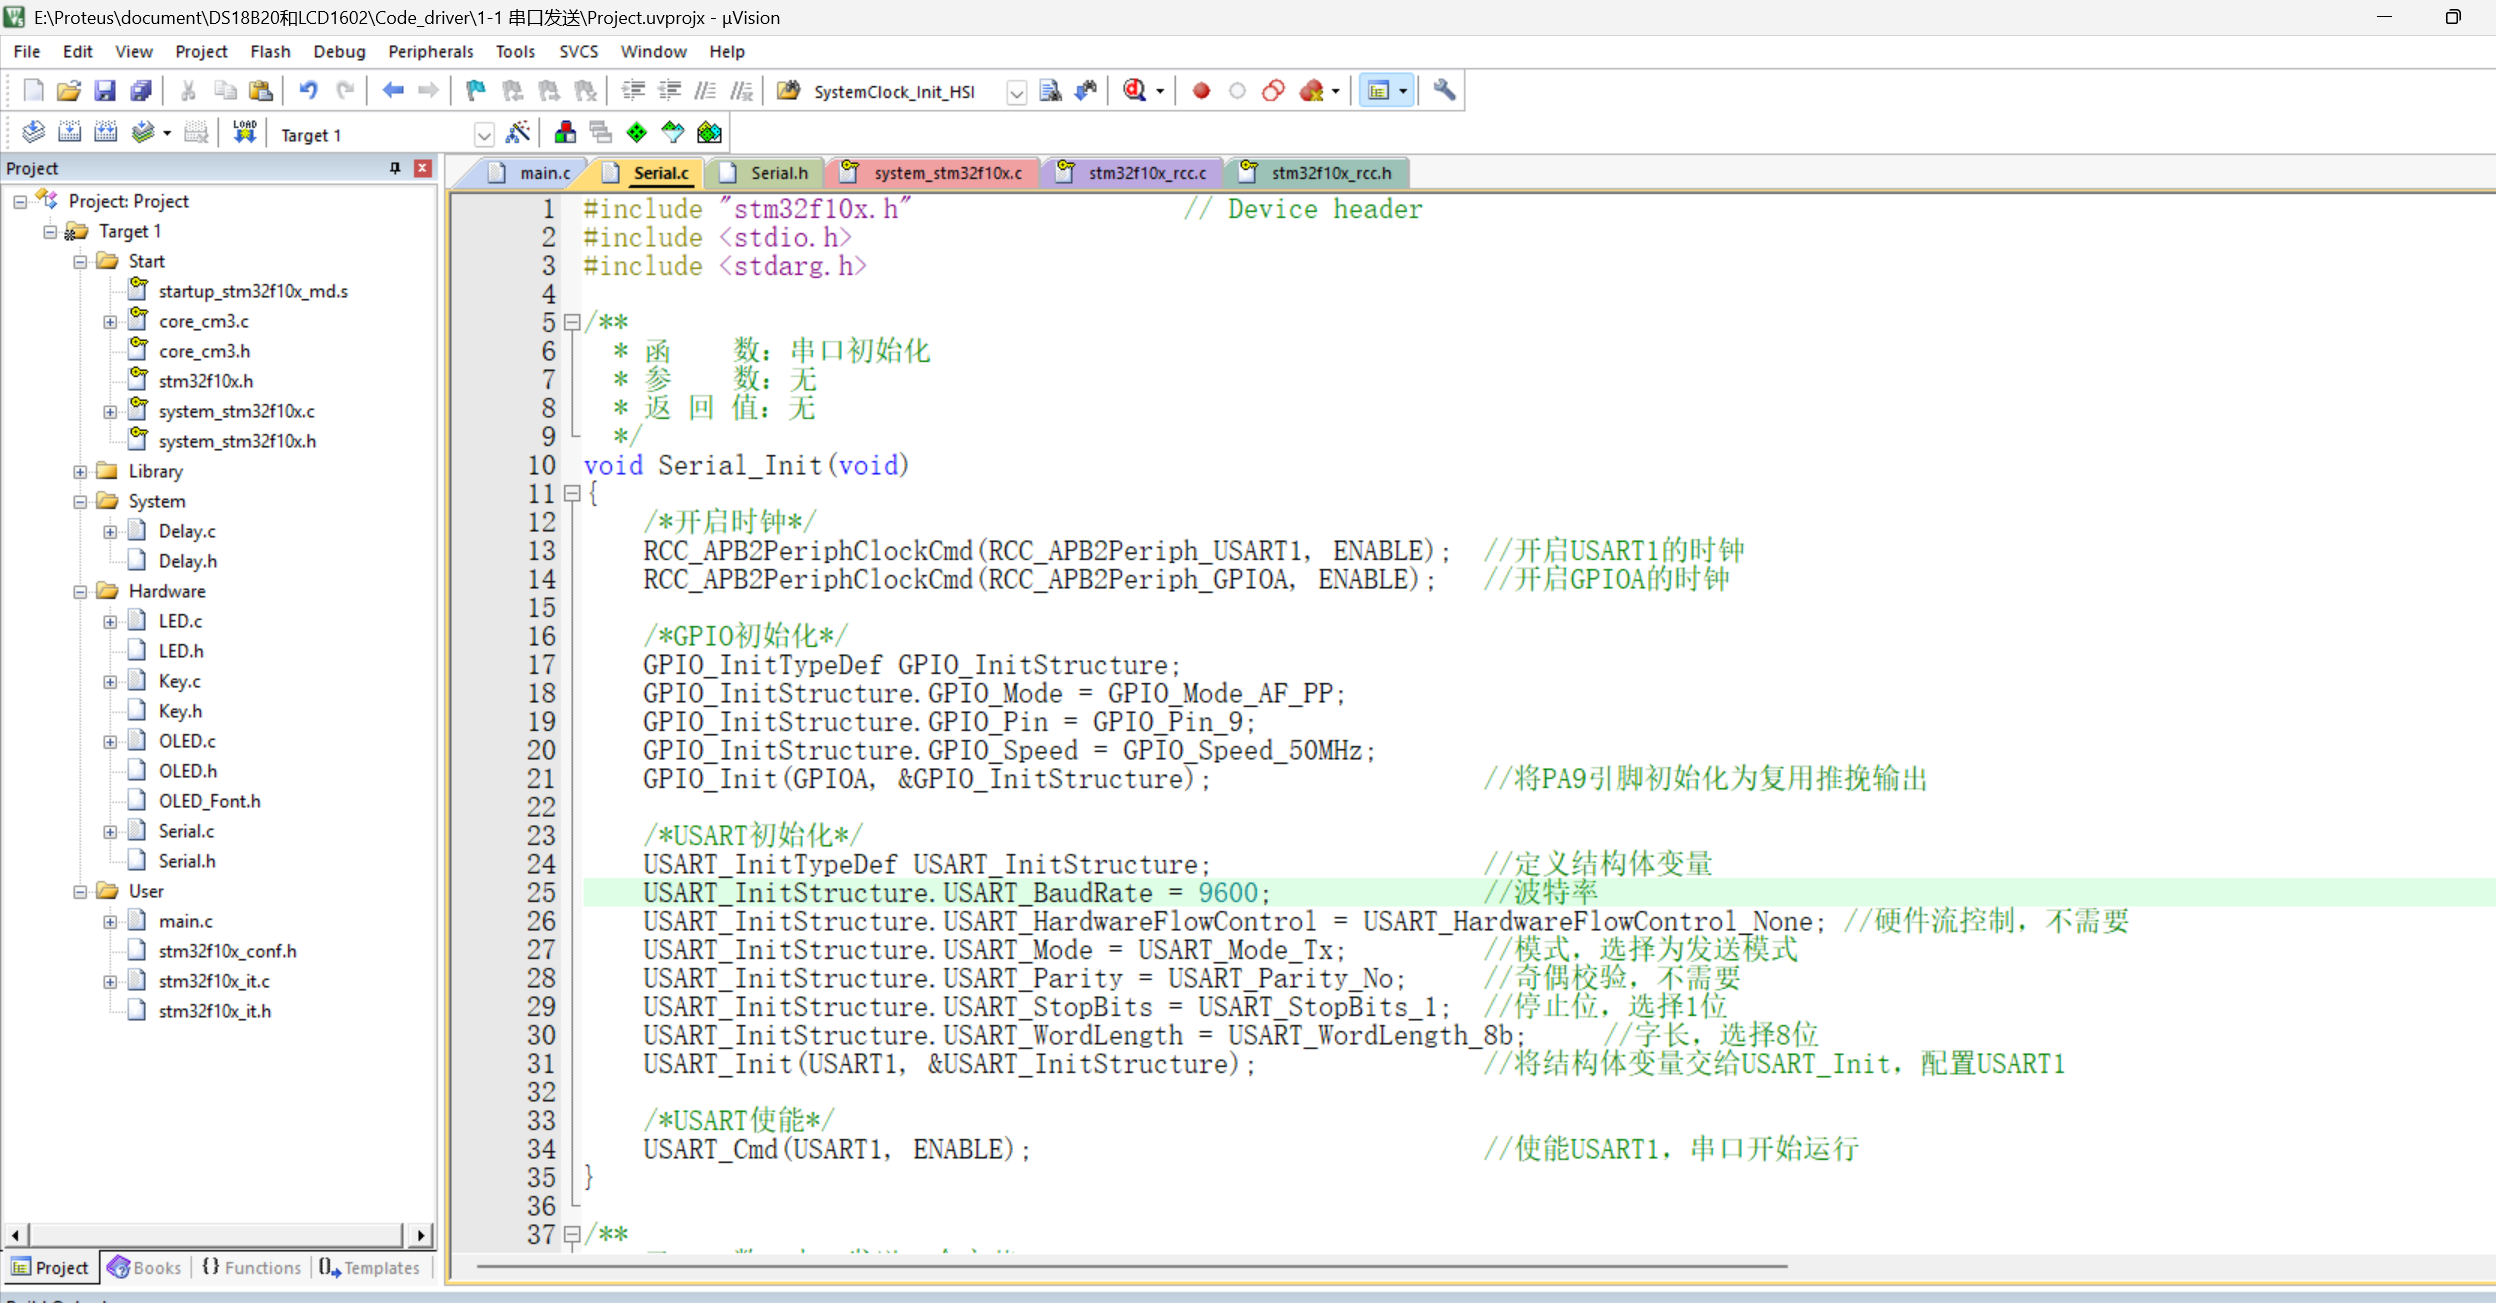Click the Open file icon
Image resolution: width=2496 pixels, height=1303 pixels.
tap(69, 91)
